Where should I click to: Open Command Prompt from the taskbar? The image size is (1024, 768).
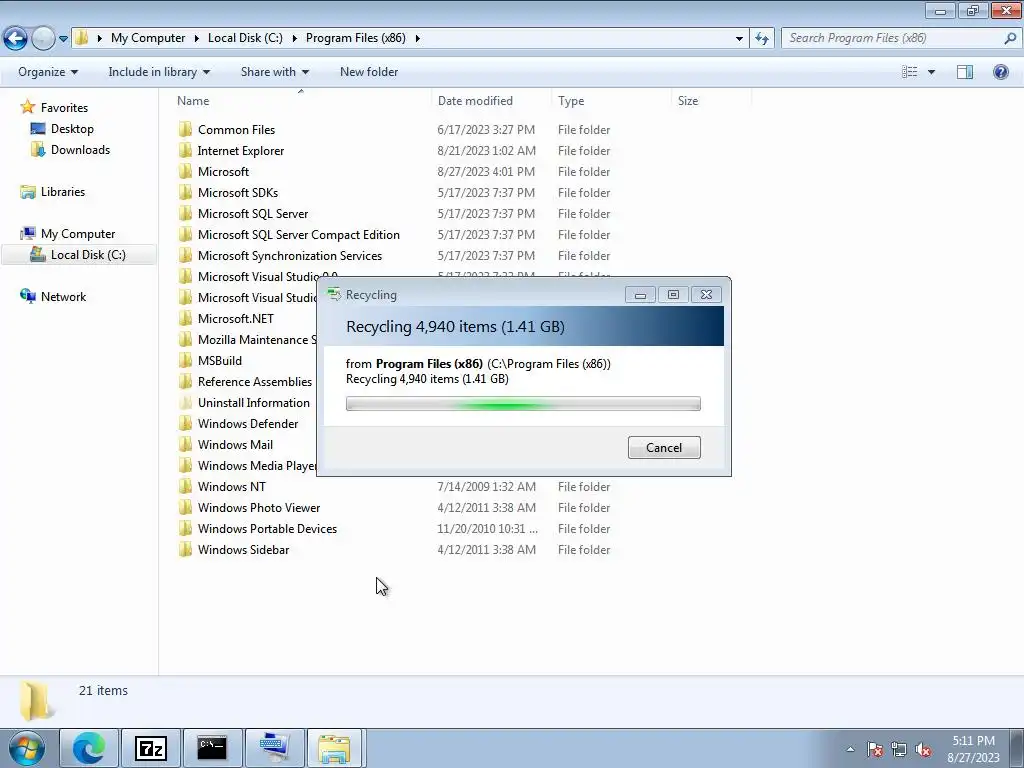coord(212,748)
